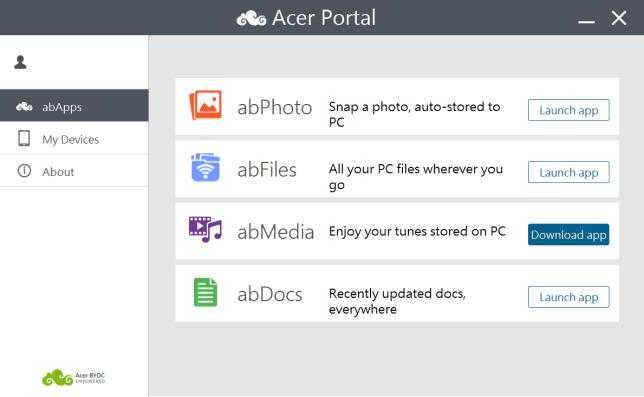The image size is (644, 397).
Task: Click the user profile icon in sidebar
Action: (20, 62)
